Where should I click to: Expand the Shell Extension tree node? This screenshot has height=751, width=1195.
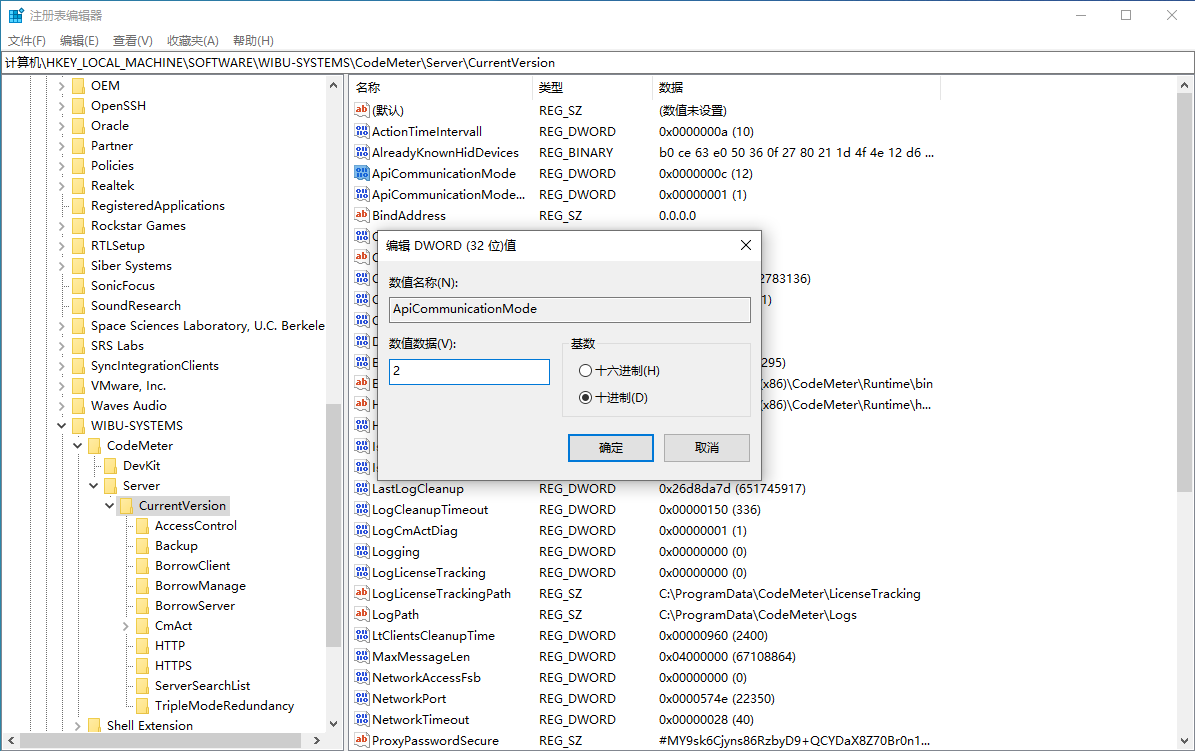78,726
